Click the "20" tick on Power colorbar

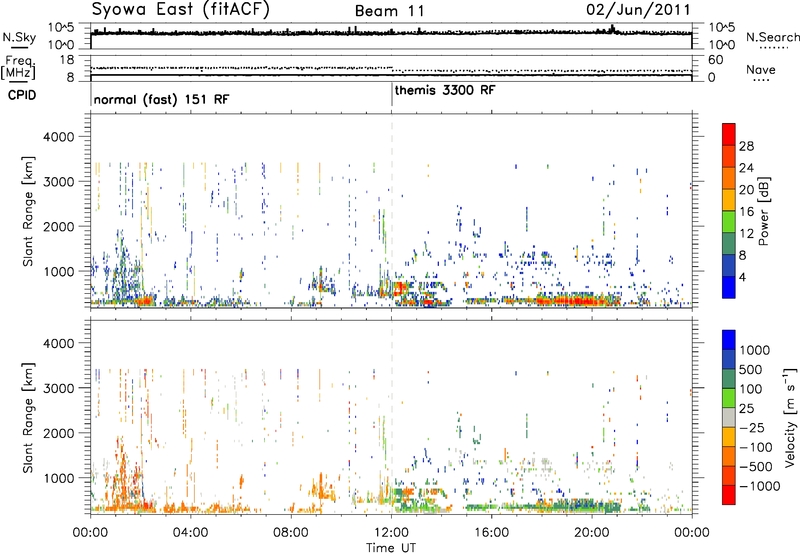[746, 190]
